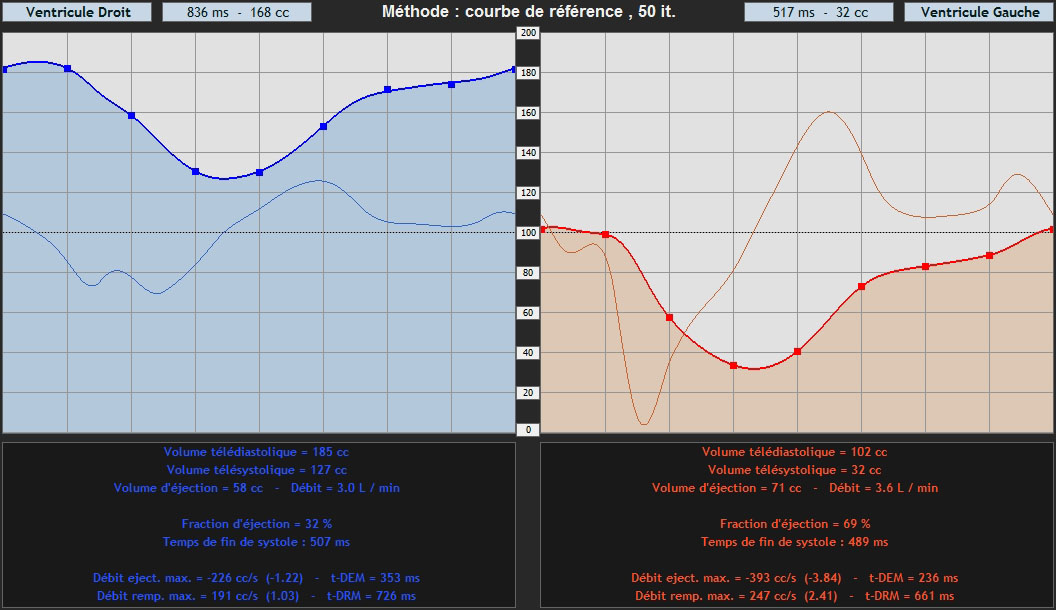Screen dimensions: 1056x610
Task: Click 'Volume télésystolique = 32 cc' text
Action: point(795,470)
